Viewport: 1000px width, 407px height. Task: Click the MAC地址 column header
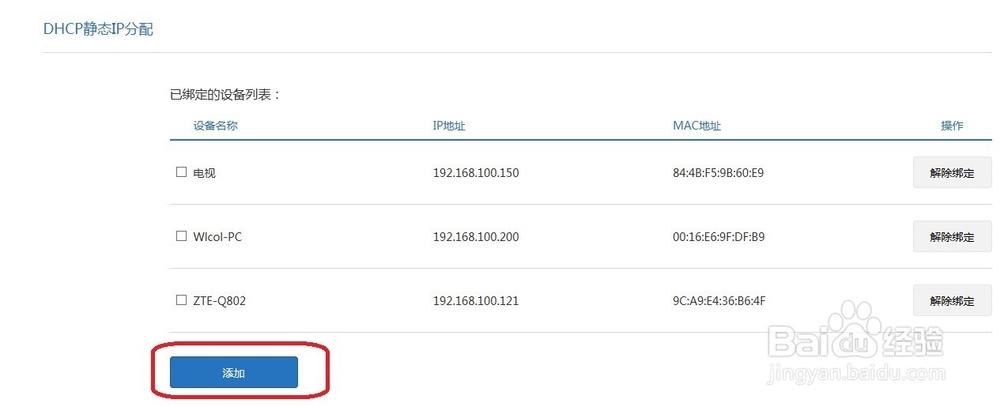point(696,126)
